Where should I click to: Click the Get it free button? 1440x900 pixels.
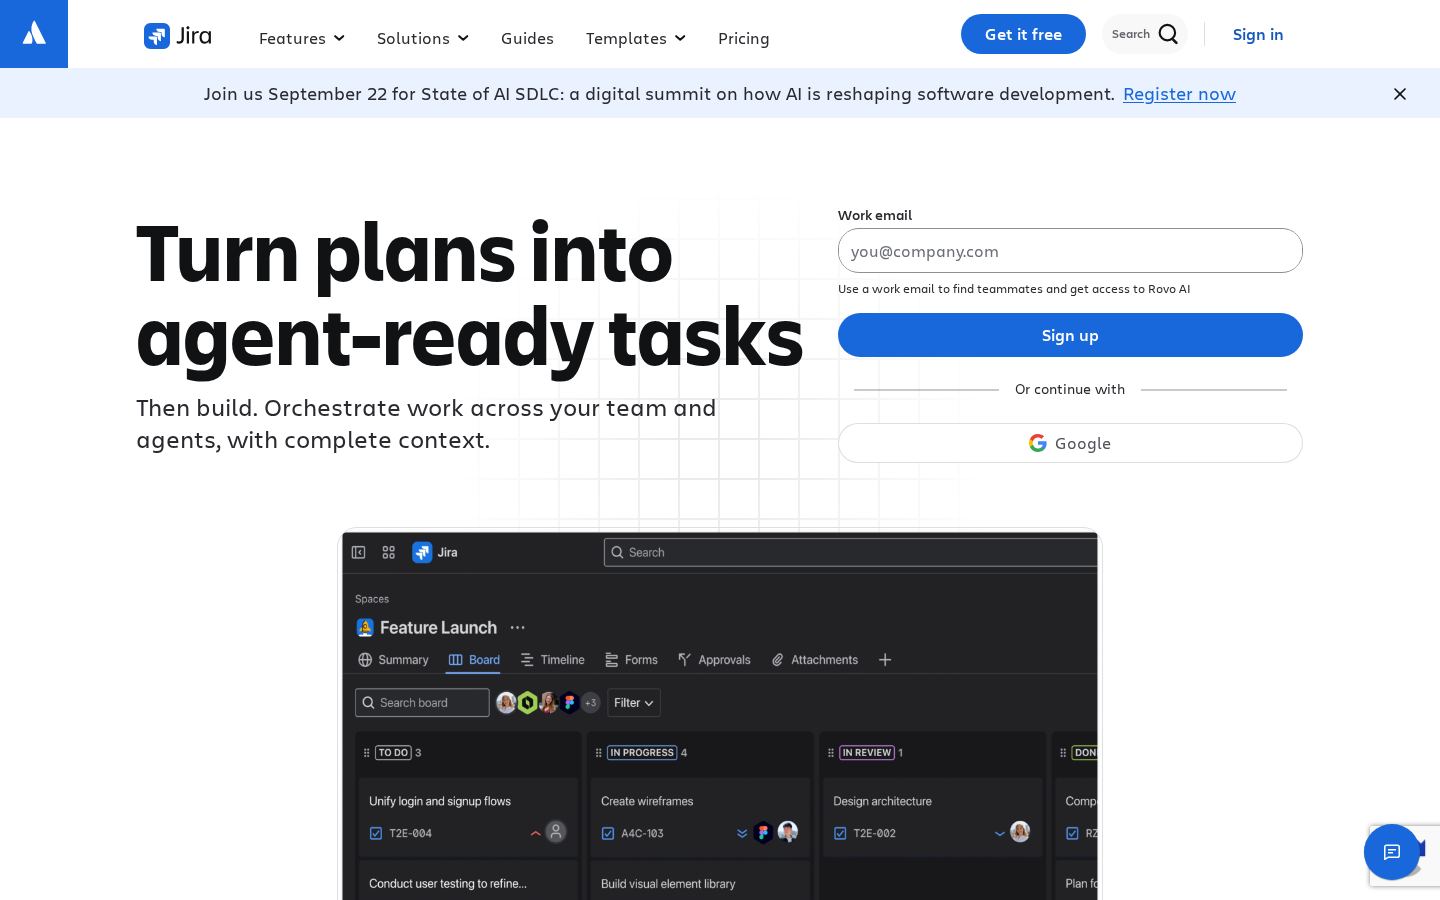point(1023,34)
